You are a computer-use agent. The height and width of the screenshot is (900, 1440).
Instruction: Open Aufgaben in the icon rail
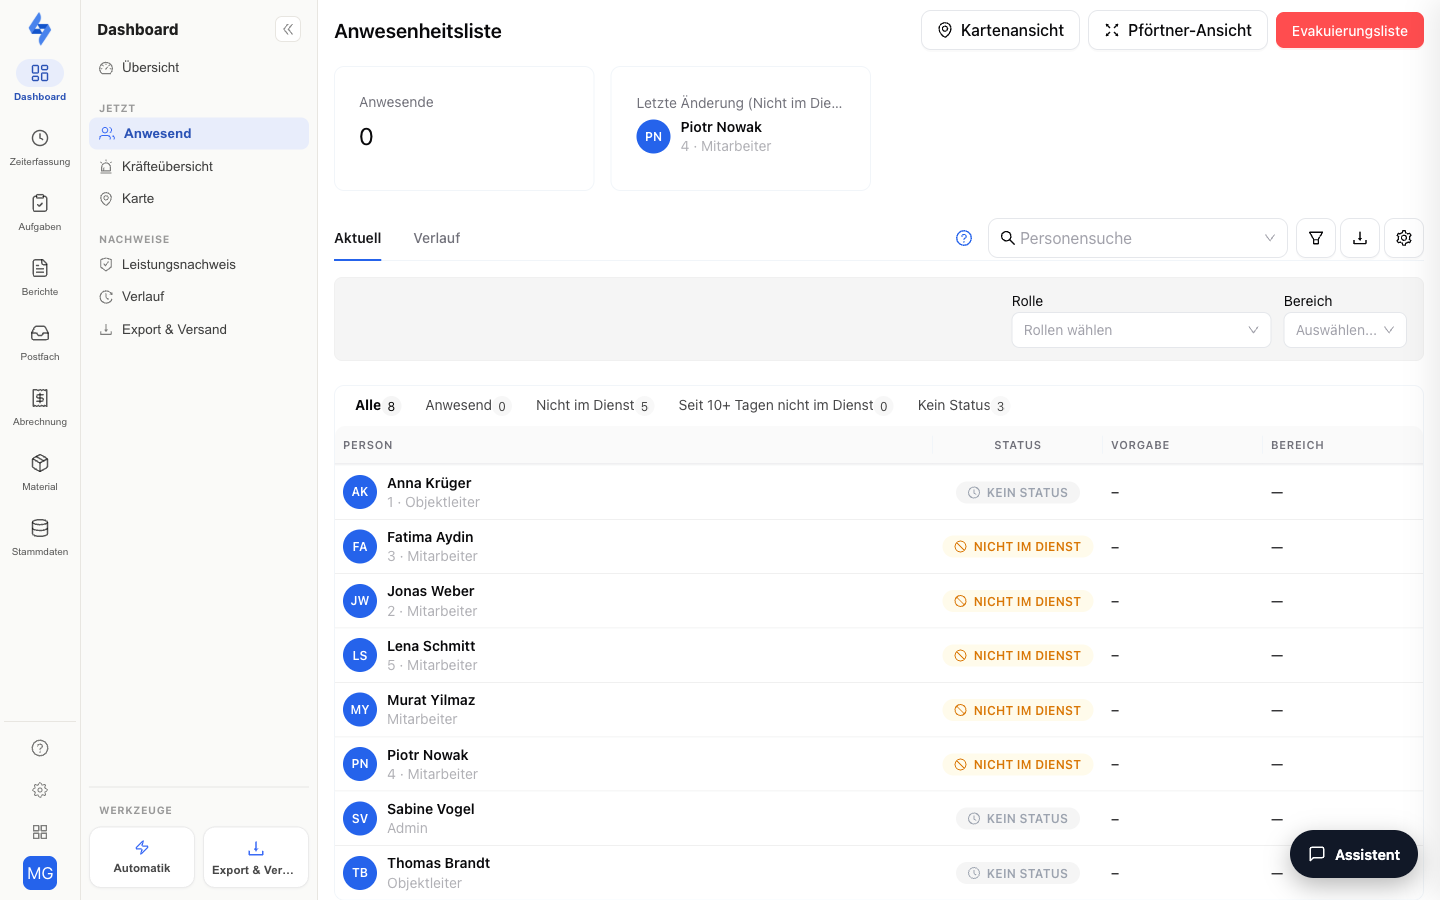coord(40,211)
